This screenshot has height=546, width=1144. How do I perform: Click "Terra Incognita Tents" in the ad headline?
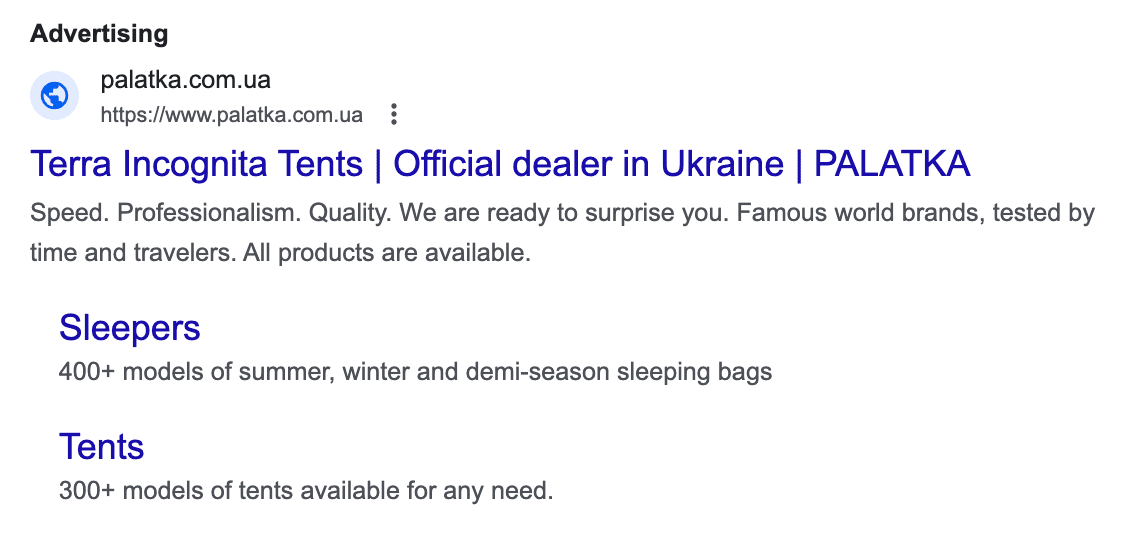point(197,164)
